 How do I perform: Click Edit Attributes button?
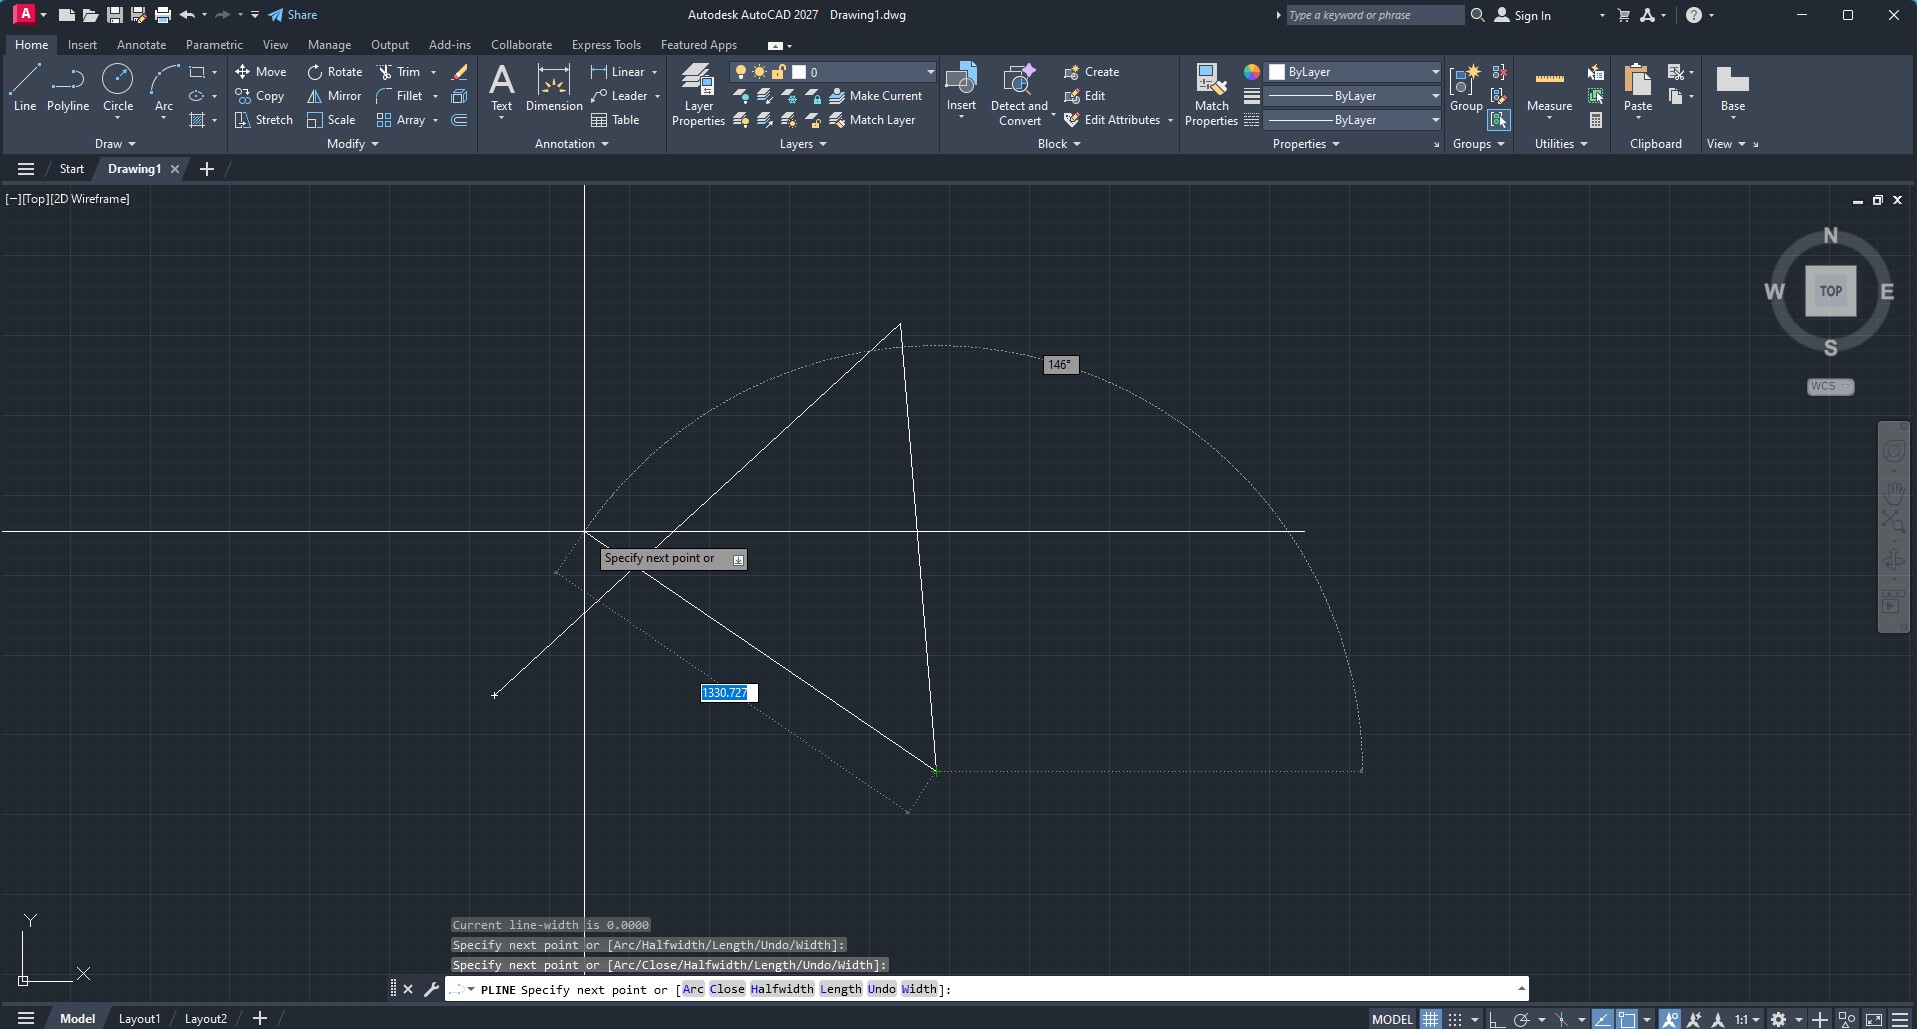click(1112, 120)
